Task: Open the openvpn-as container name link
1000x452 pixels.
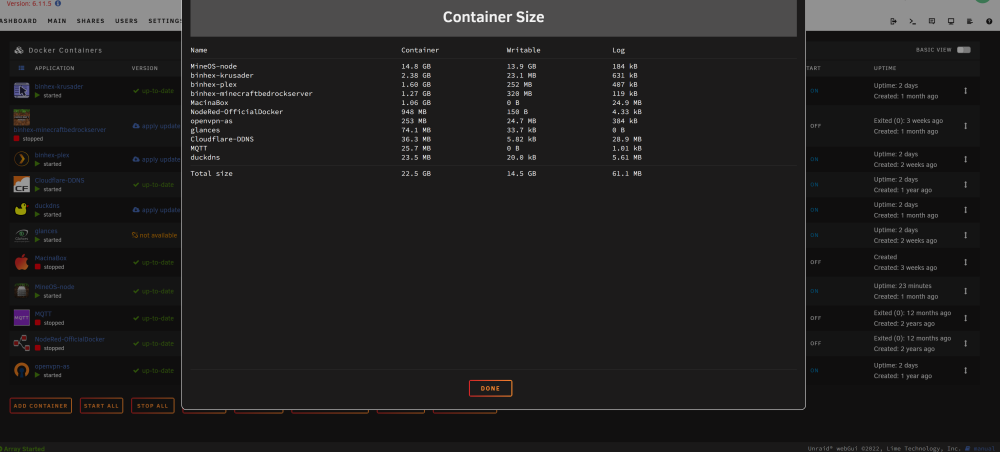Action: (52, 367)
